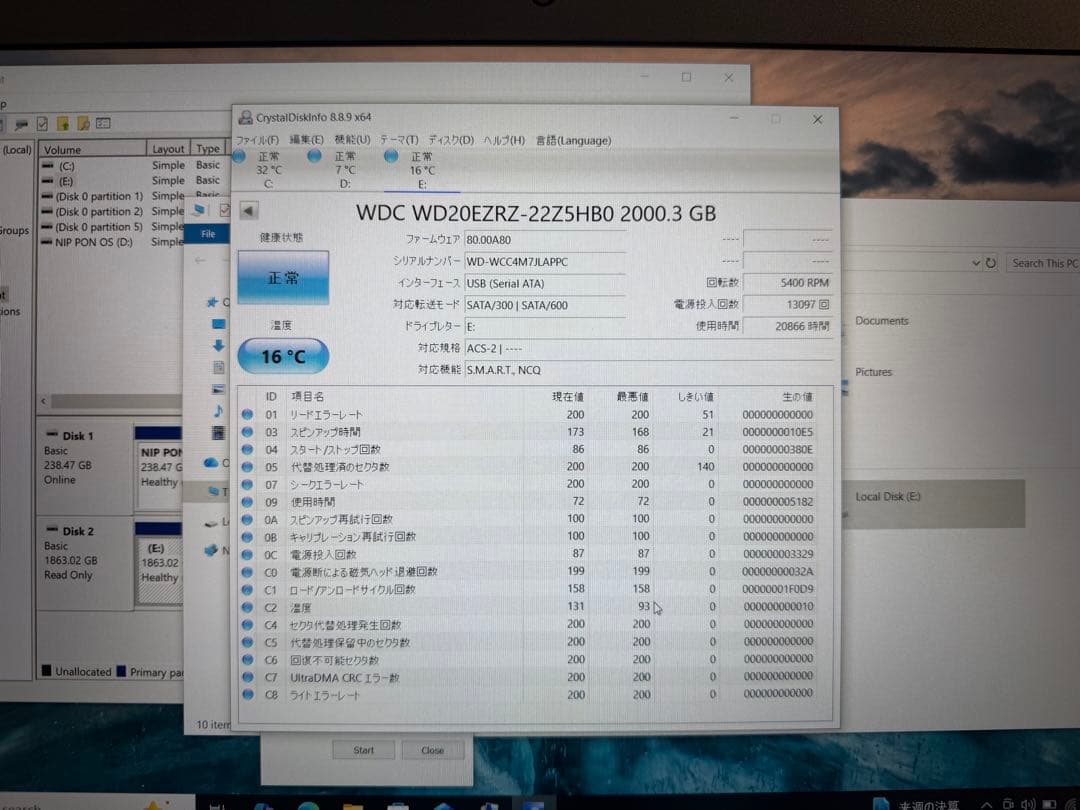Click the back arrow icon in CrystalDiskInfo
Viewport: 1080px width, 810px height.
tap(246, 210)
